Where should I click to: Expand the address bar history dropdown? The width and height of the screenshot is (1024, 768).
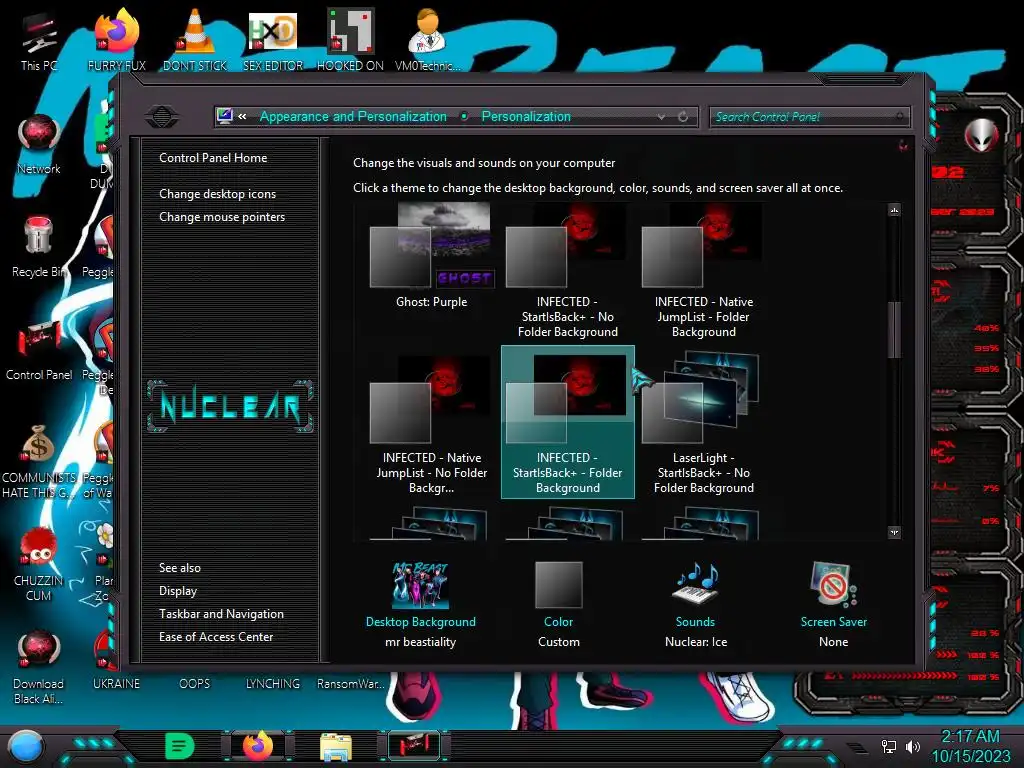tap(661, 117)
